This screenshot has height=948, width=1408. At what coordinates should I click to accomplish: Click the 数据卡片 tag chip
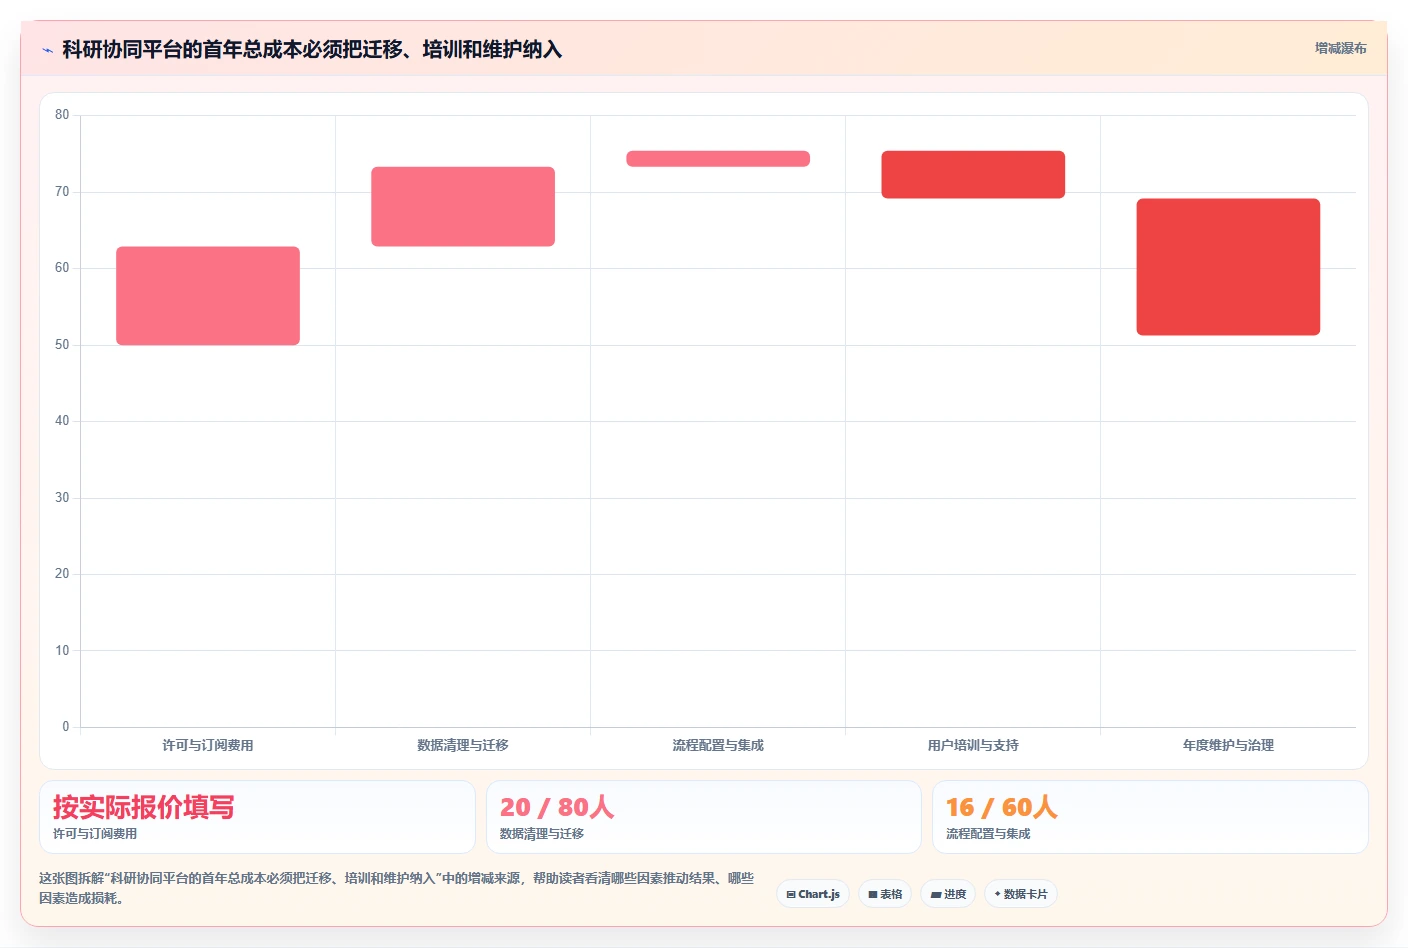(1021, 894)
